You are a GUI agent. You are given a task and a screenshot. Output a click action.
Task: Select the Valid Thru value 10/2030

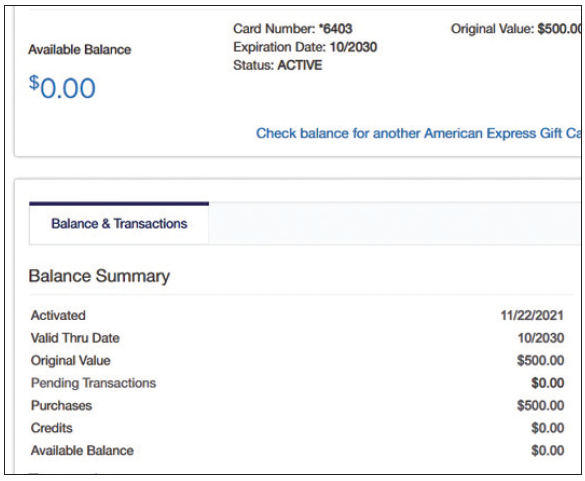coord(541,338)
